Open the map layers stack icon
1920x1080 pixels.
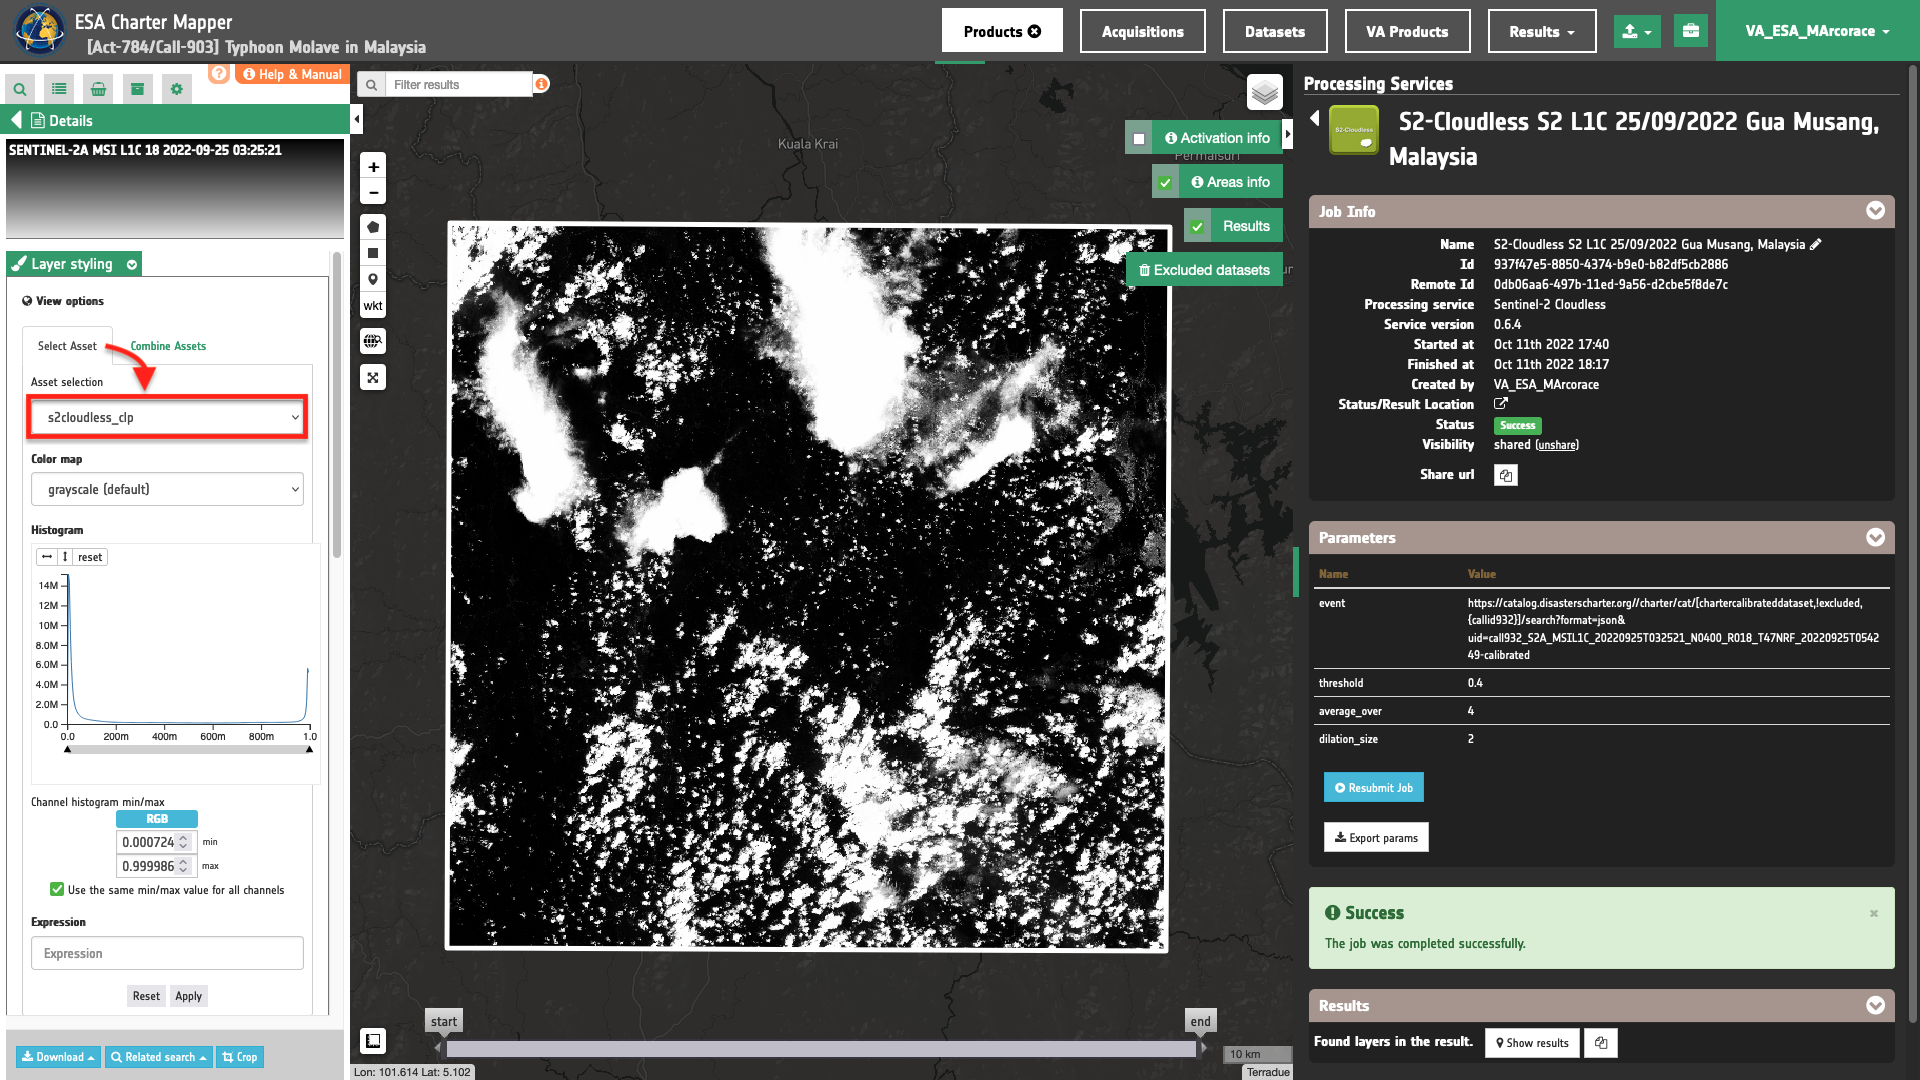[1265, 92]
